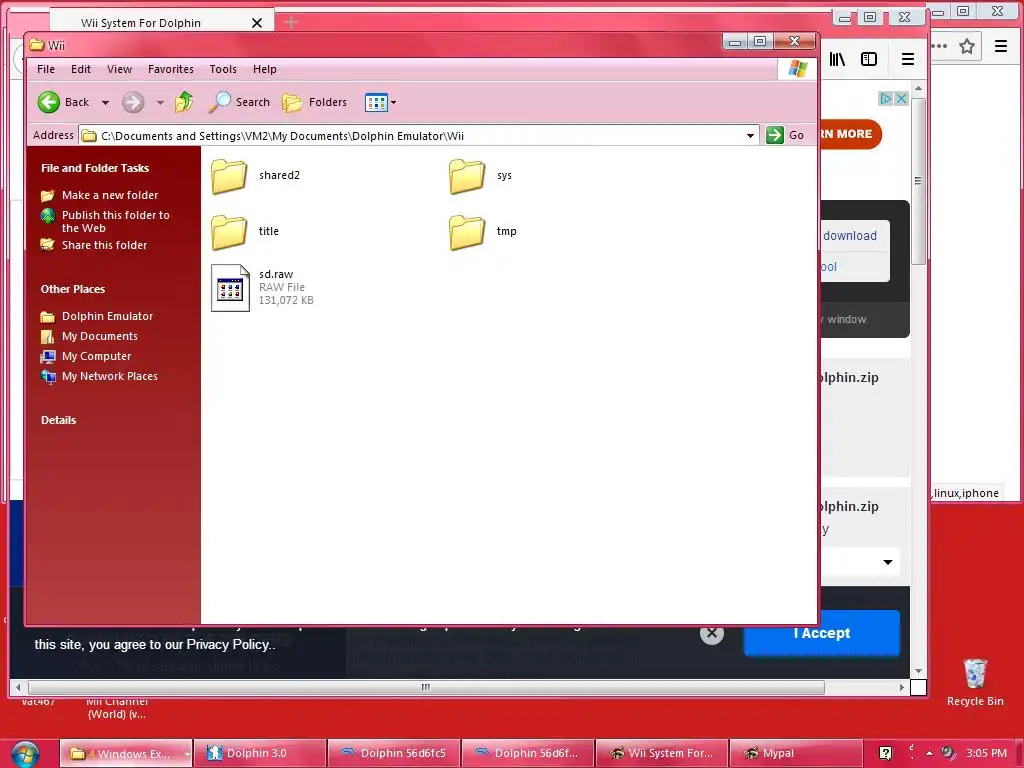Screen dimensions: 1024x768
Task: Click the I Accept cookie button
Action: [822, 633]
